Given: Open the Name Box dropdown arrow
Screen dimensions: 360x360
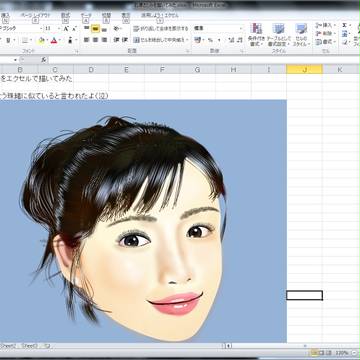Looking at the screenshot, I should tap(15, 60).
